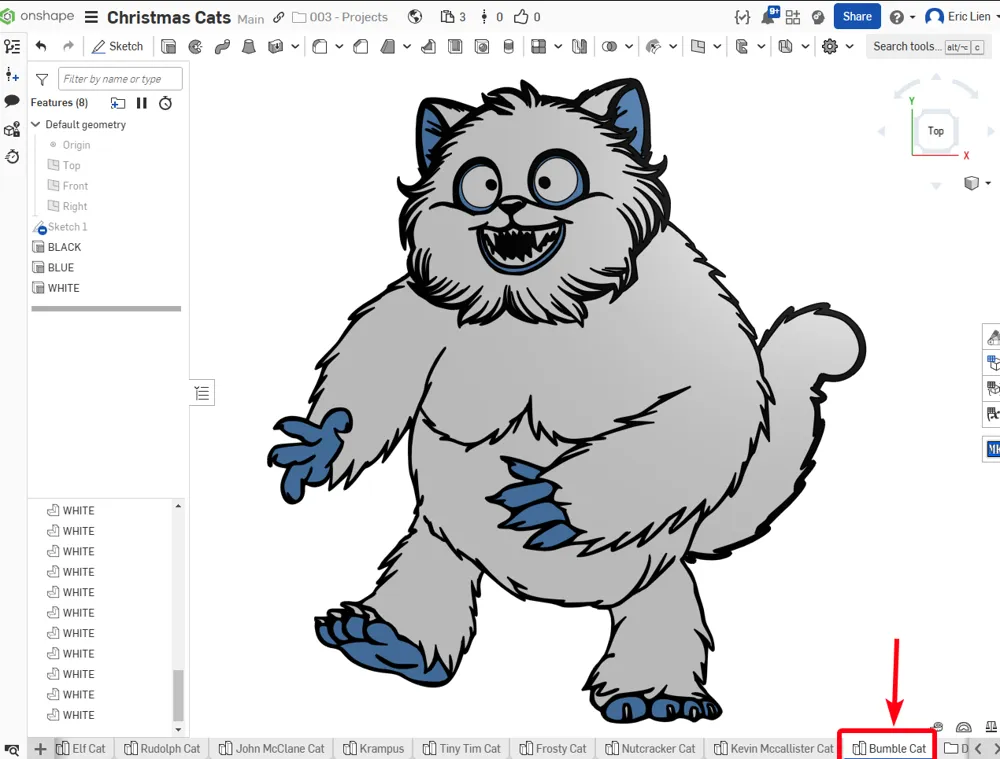Screen dimensions: 1000x759
Task: Switch to the John McClane Cat tab
Action: 272,749
